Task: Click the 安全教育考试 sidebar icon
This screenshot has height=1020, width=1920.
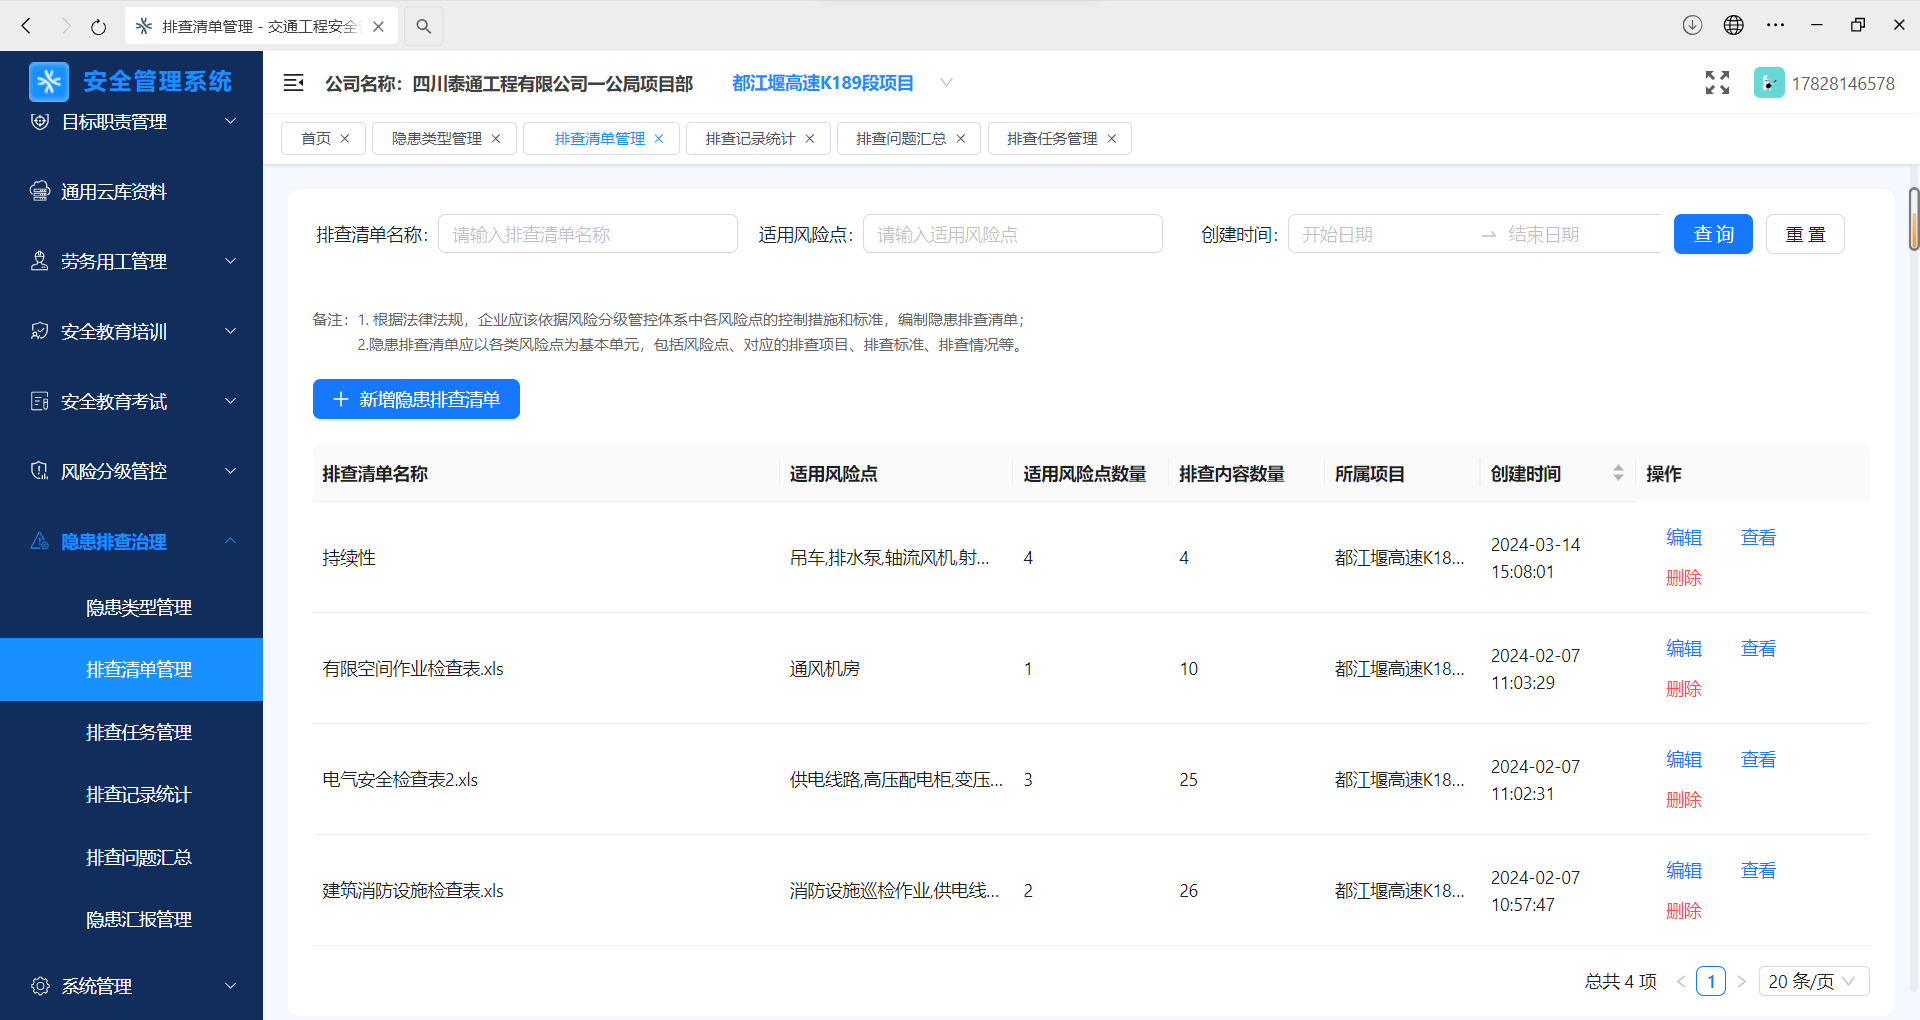Action: 40,401
